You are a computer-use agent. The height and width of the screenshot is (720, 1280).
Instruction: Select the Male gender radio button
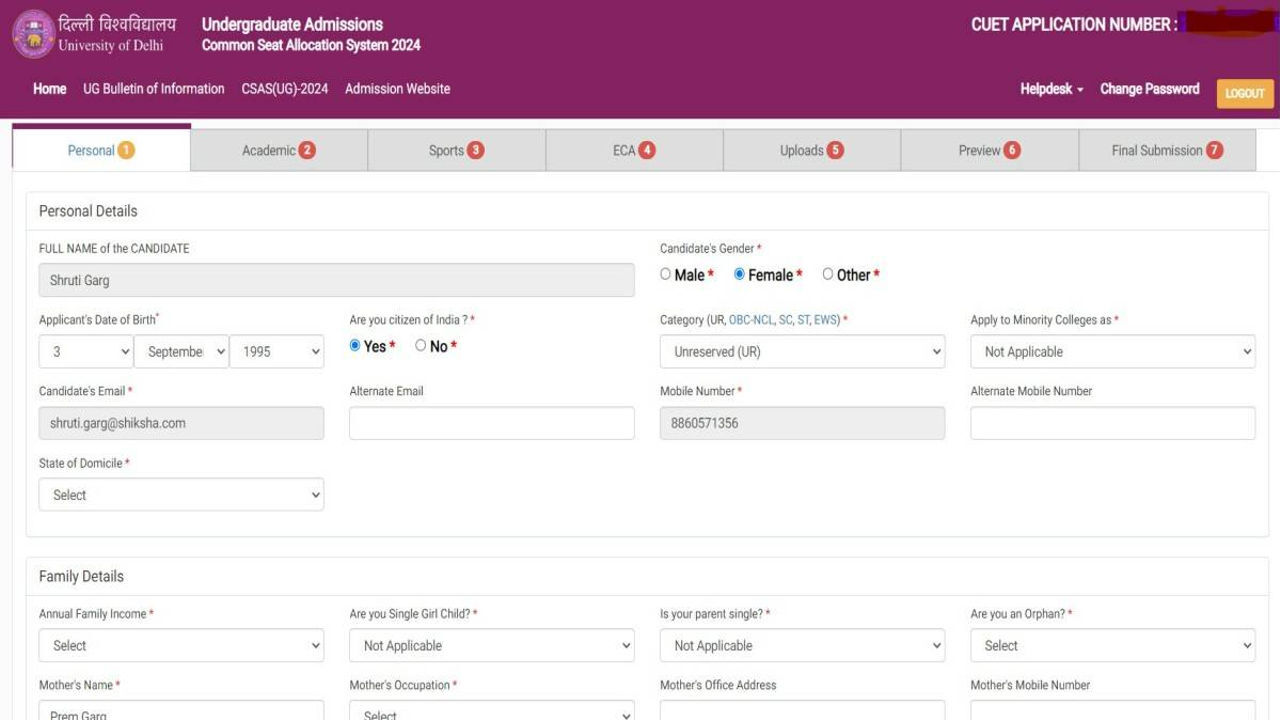(664, 273)
